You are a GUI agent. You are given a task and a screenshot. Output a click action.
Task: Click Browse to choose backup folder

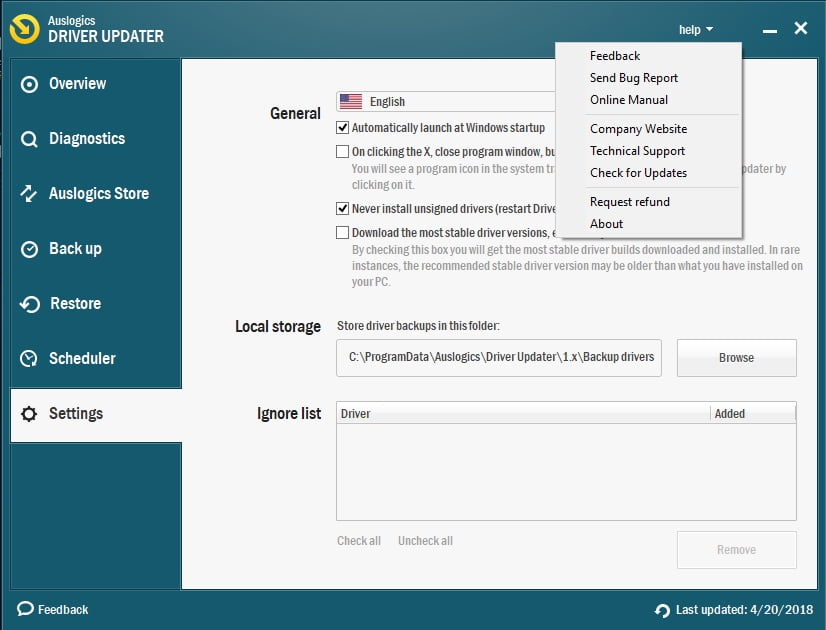coord(736,358)
